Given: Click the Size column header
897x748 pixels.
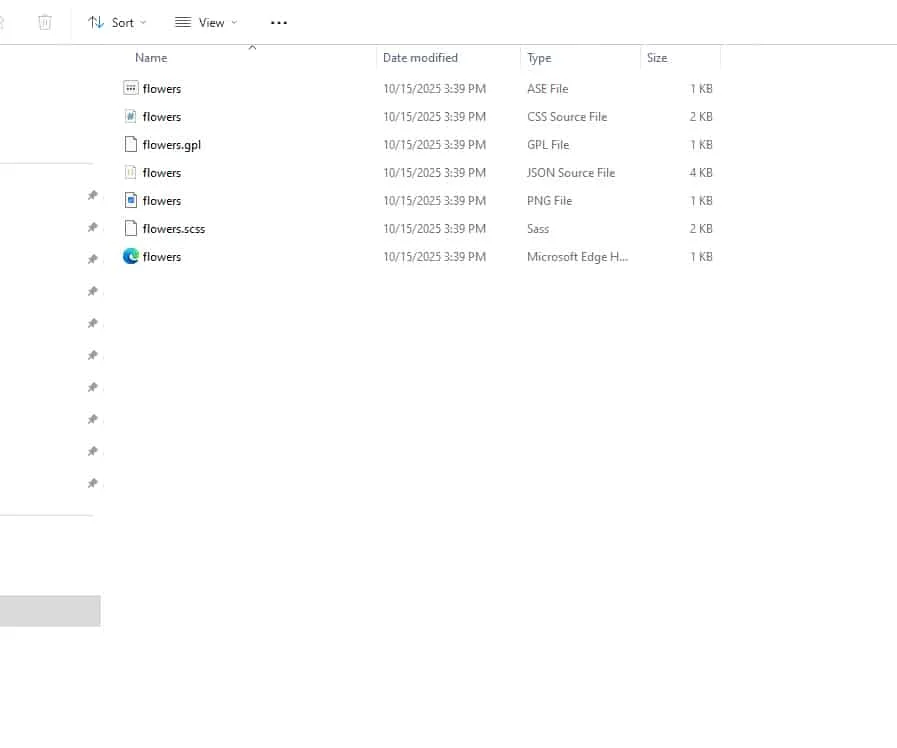Looking at the screenshot, I should pyautogui.click(x=657, y=58).
